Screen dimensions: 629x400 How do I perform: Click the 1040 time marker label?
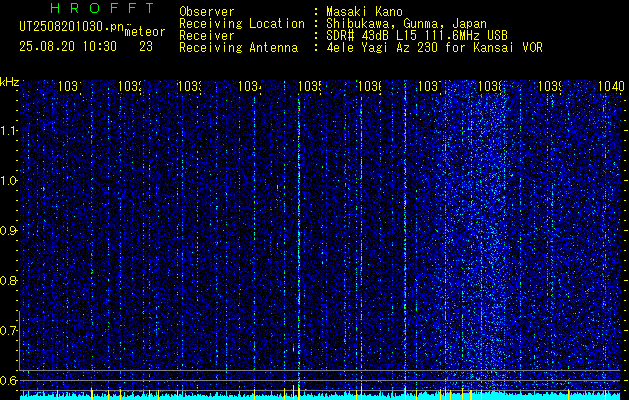pyautogui.click(x=611, y=86)
